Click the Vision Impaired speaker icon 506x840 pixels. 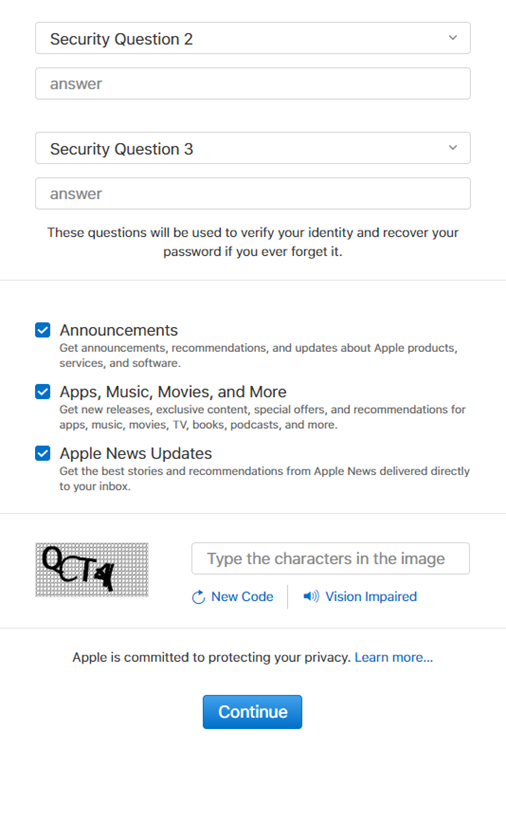coord(311,596)
